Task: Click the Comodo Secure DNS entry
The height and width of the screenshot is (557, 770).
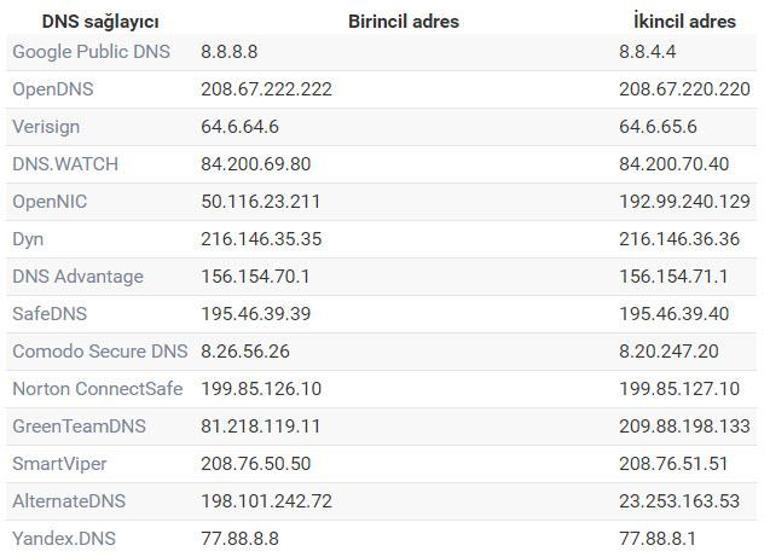Action: tap(100, 351)
